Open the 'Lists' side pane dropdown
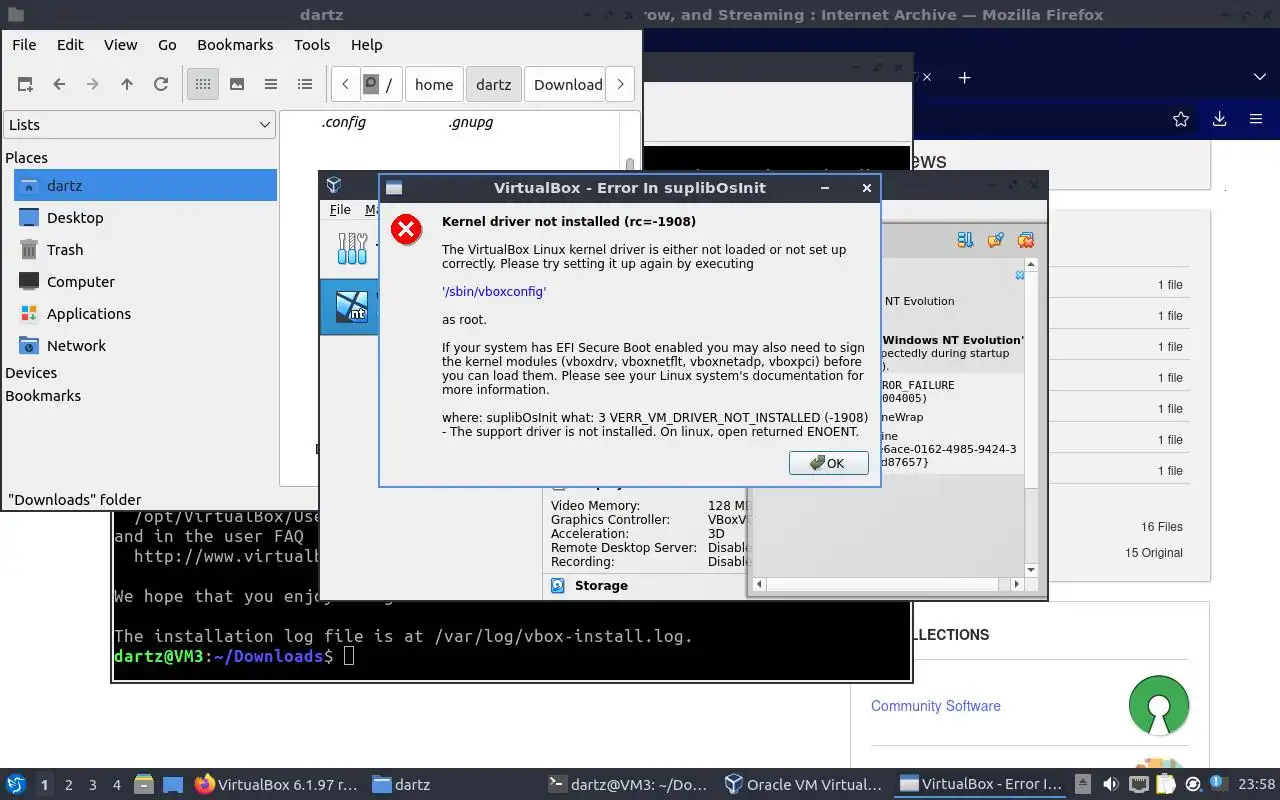Image resolution: width=1280 pixels, height=800 pixels. (139, 125)
